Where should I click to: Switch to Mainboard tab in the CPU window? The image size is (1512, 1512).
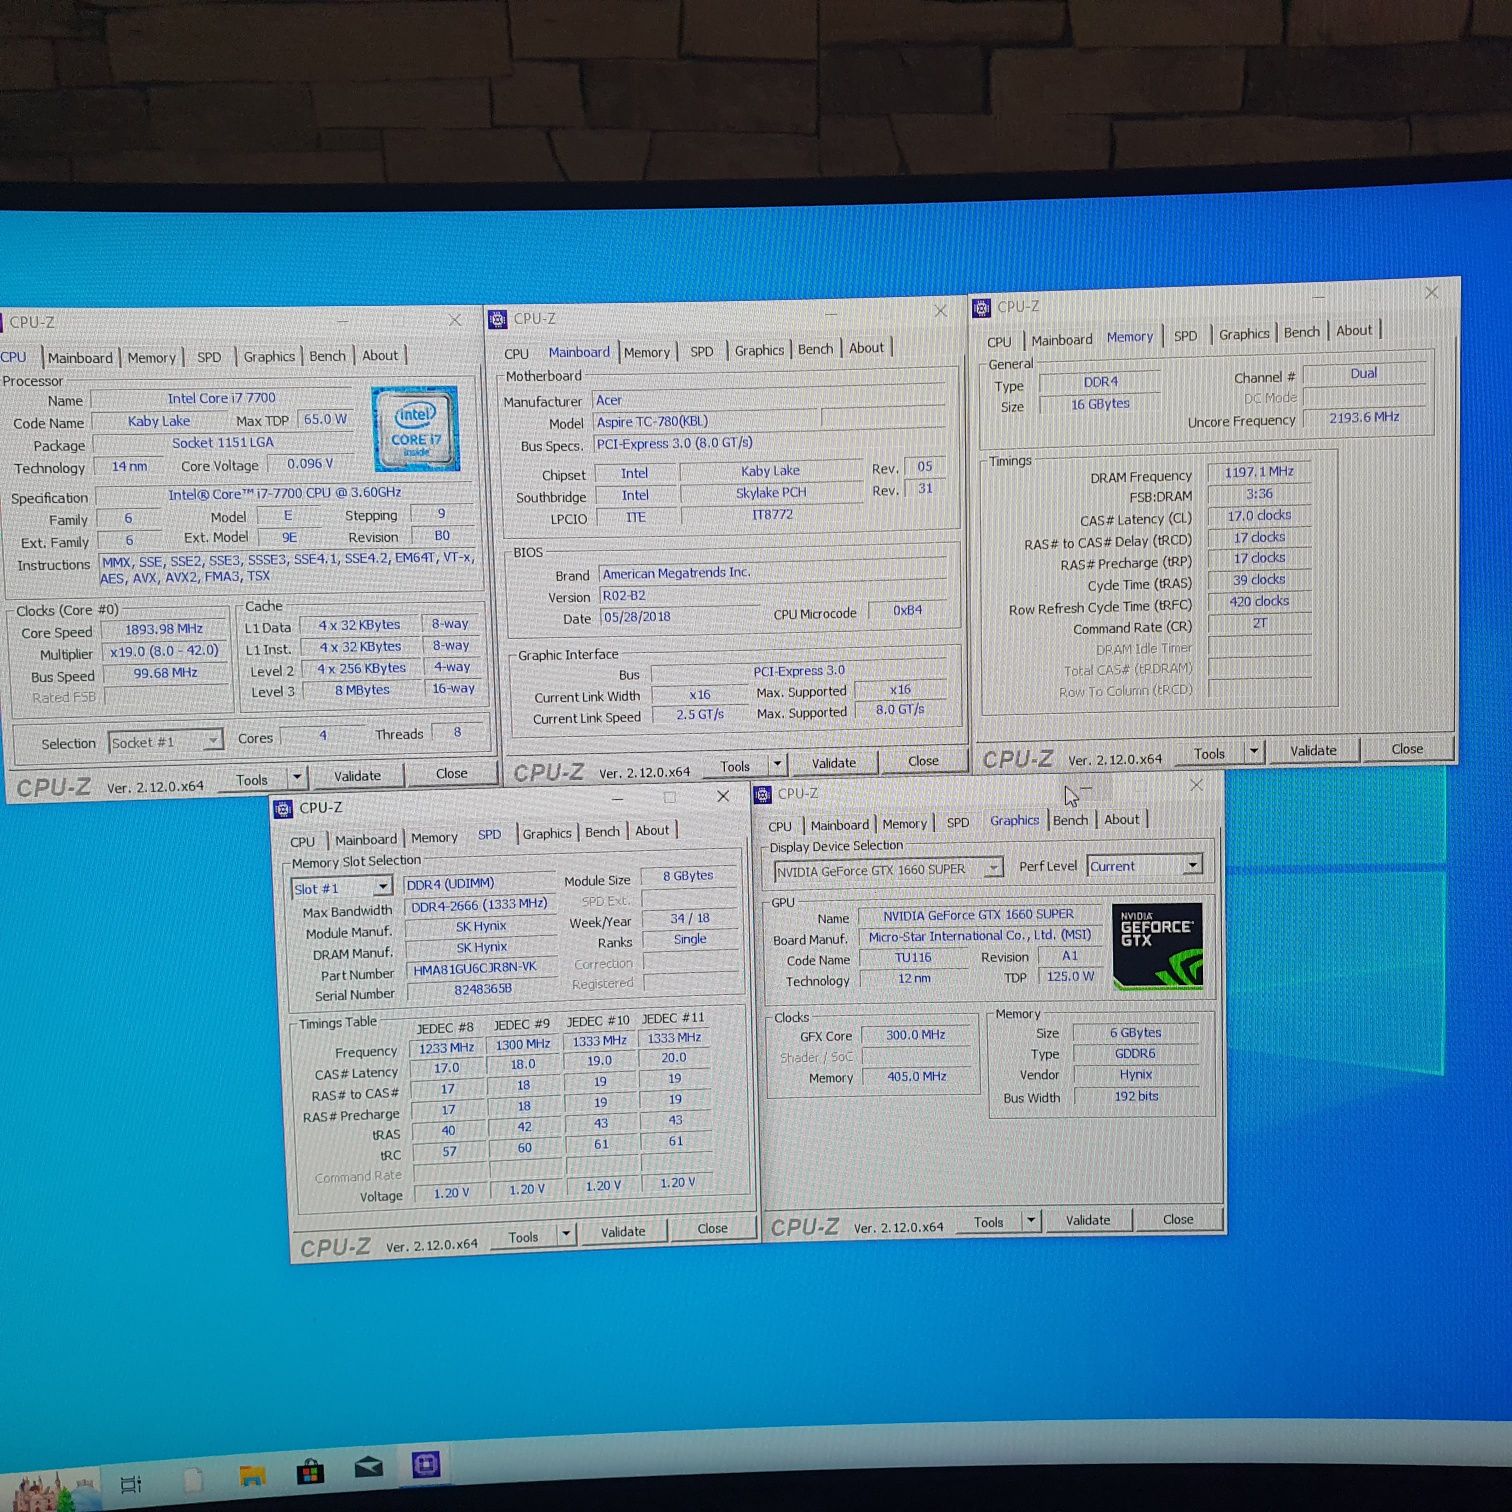click(x=80, y=358)
